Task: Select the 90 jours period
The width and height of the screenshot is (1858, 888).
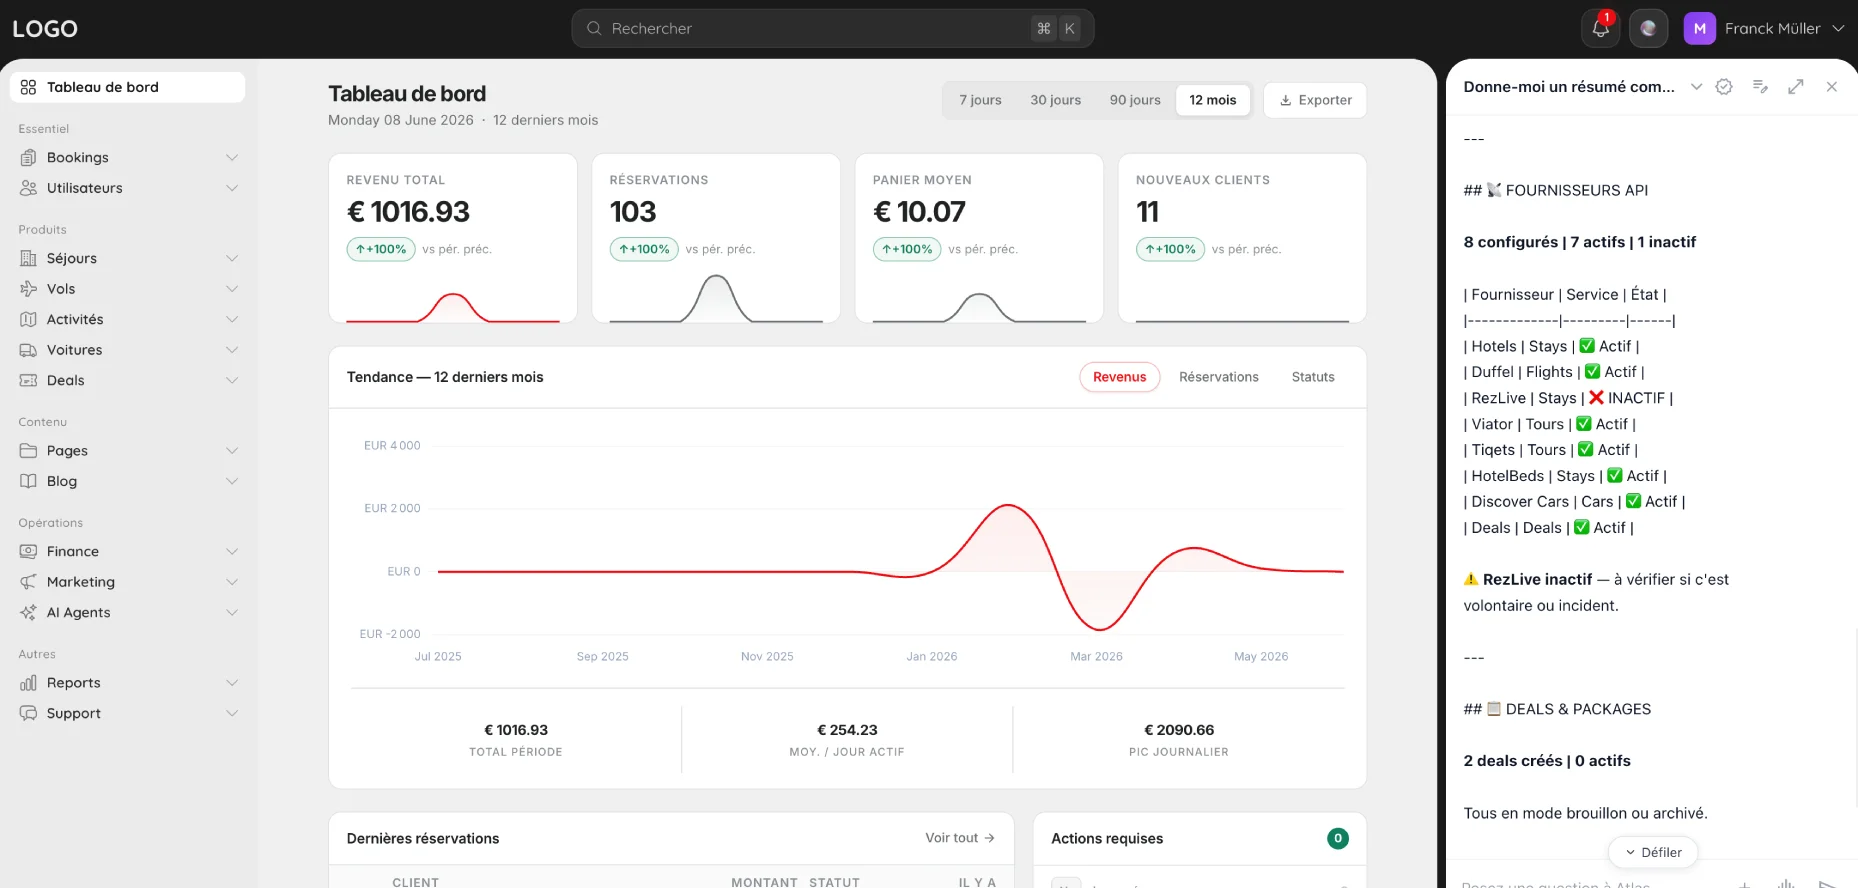Action: click(1135, 100)
